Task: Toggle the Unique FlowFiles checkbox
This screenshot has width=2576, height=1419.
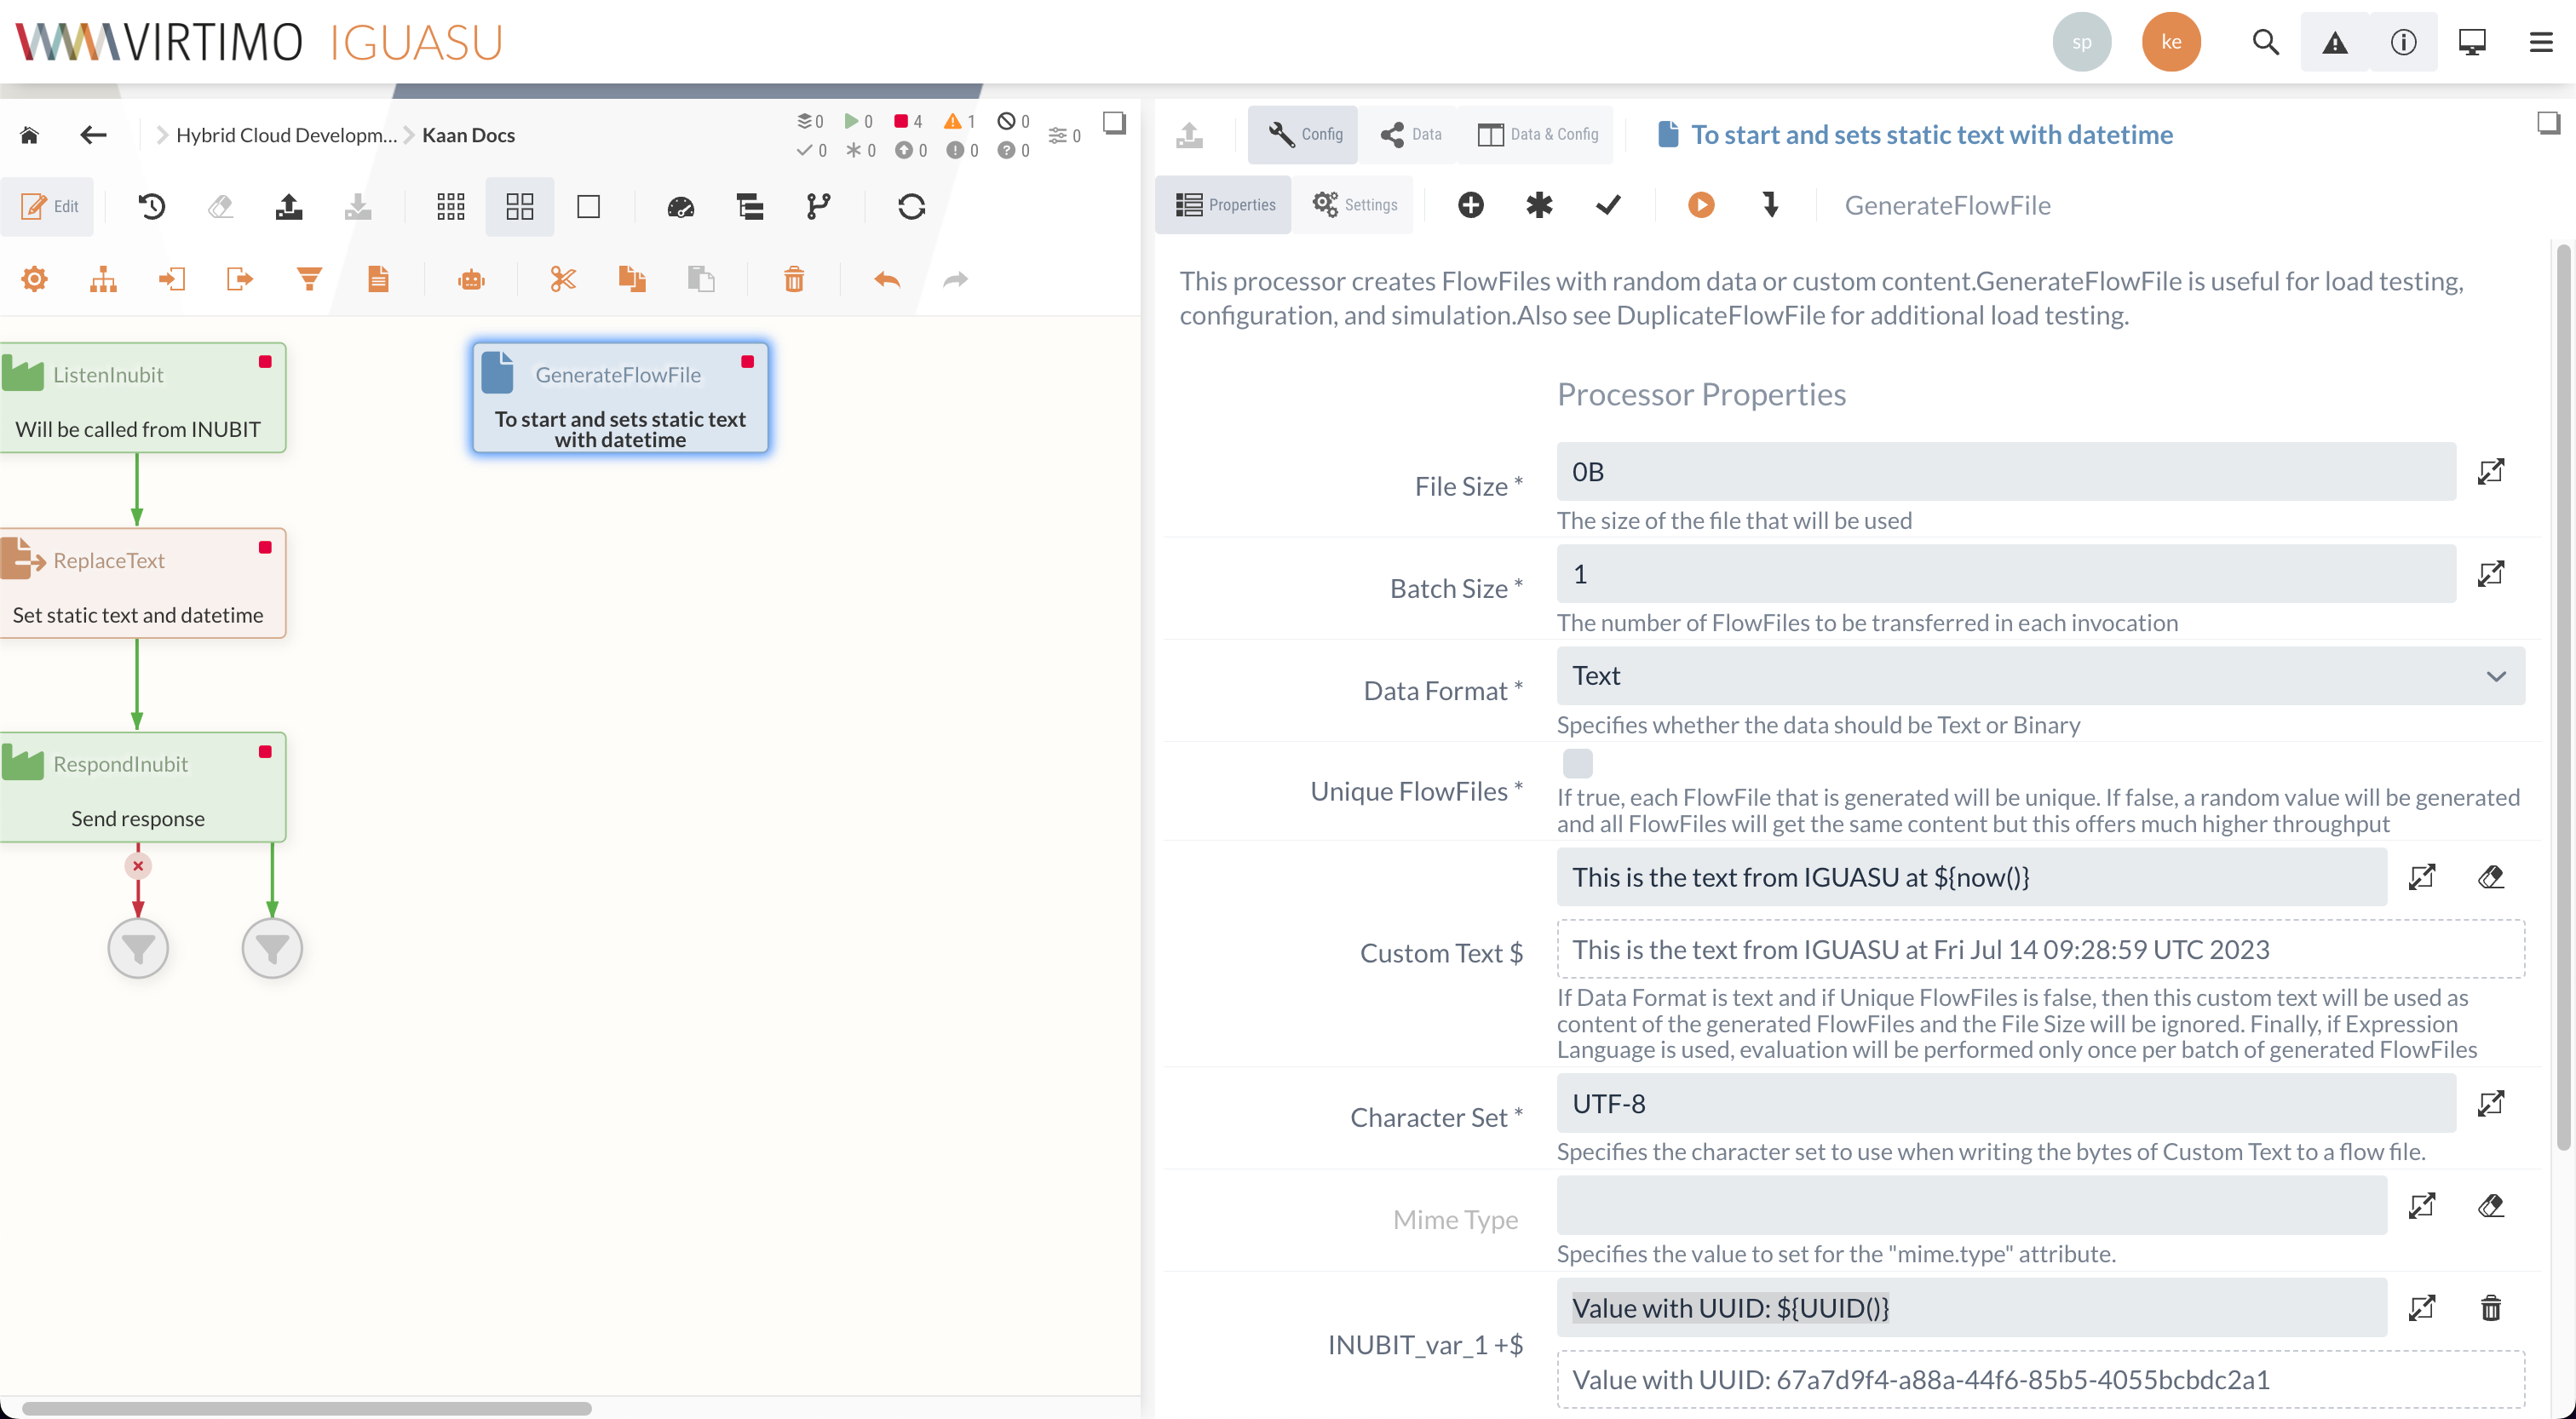Action: [1578, 764]
